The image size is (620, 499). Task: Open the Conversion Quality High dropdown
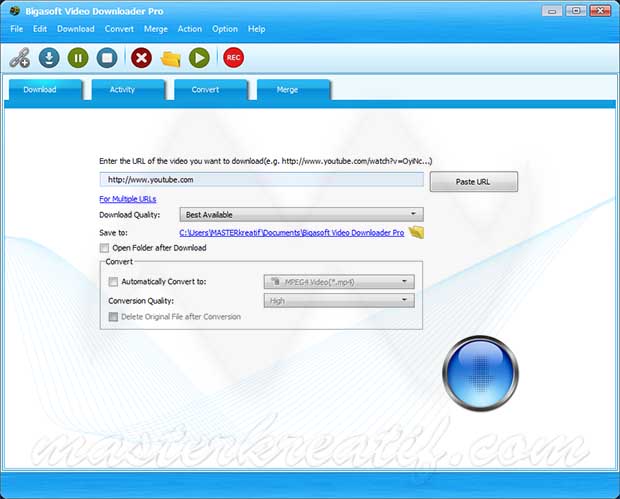(339, 301)
